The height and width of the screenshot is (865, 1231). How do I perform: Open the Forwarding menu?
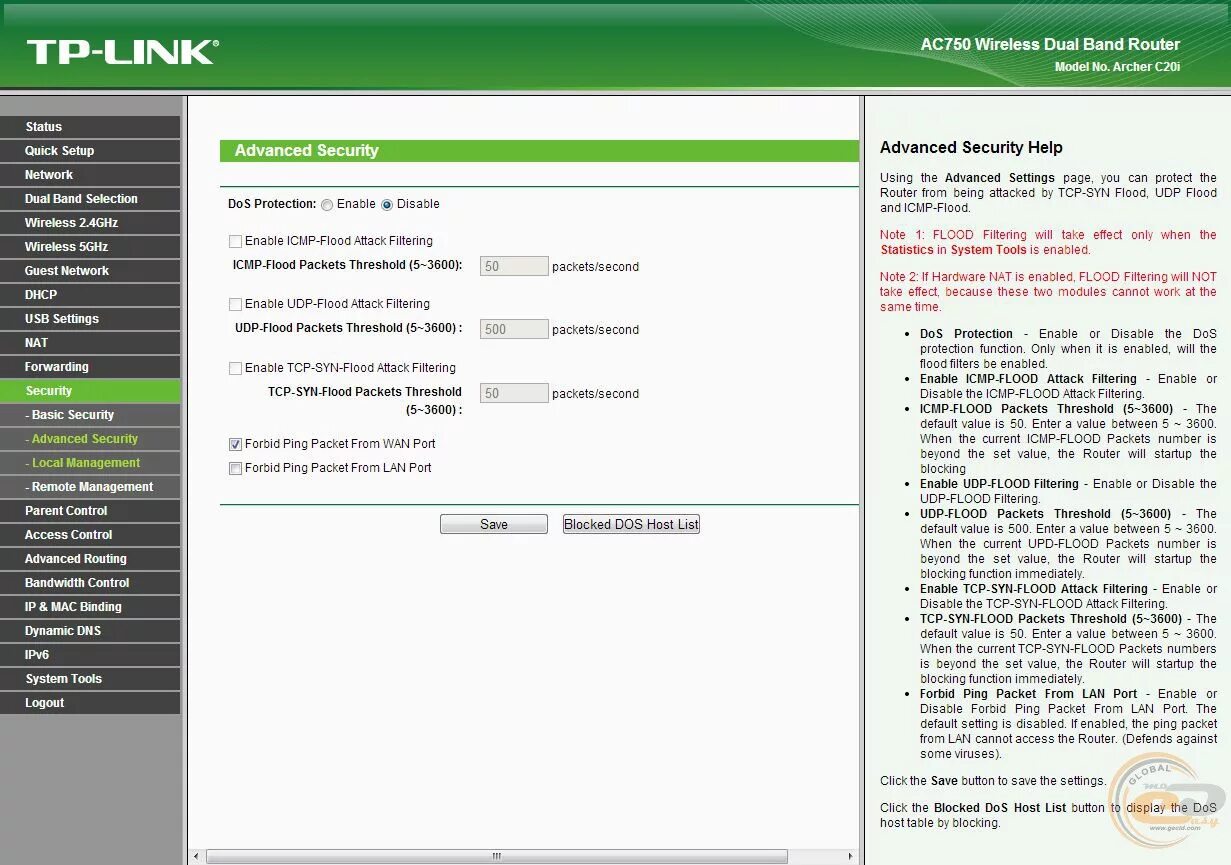[90, 367]
